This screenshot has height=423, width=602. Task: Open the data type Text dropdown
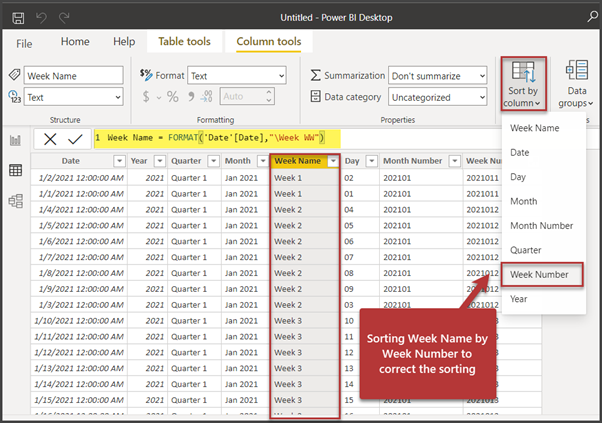pyautogui.click(x=73, y=97)
